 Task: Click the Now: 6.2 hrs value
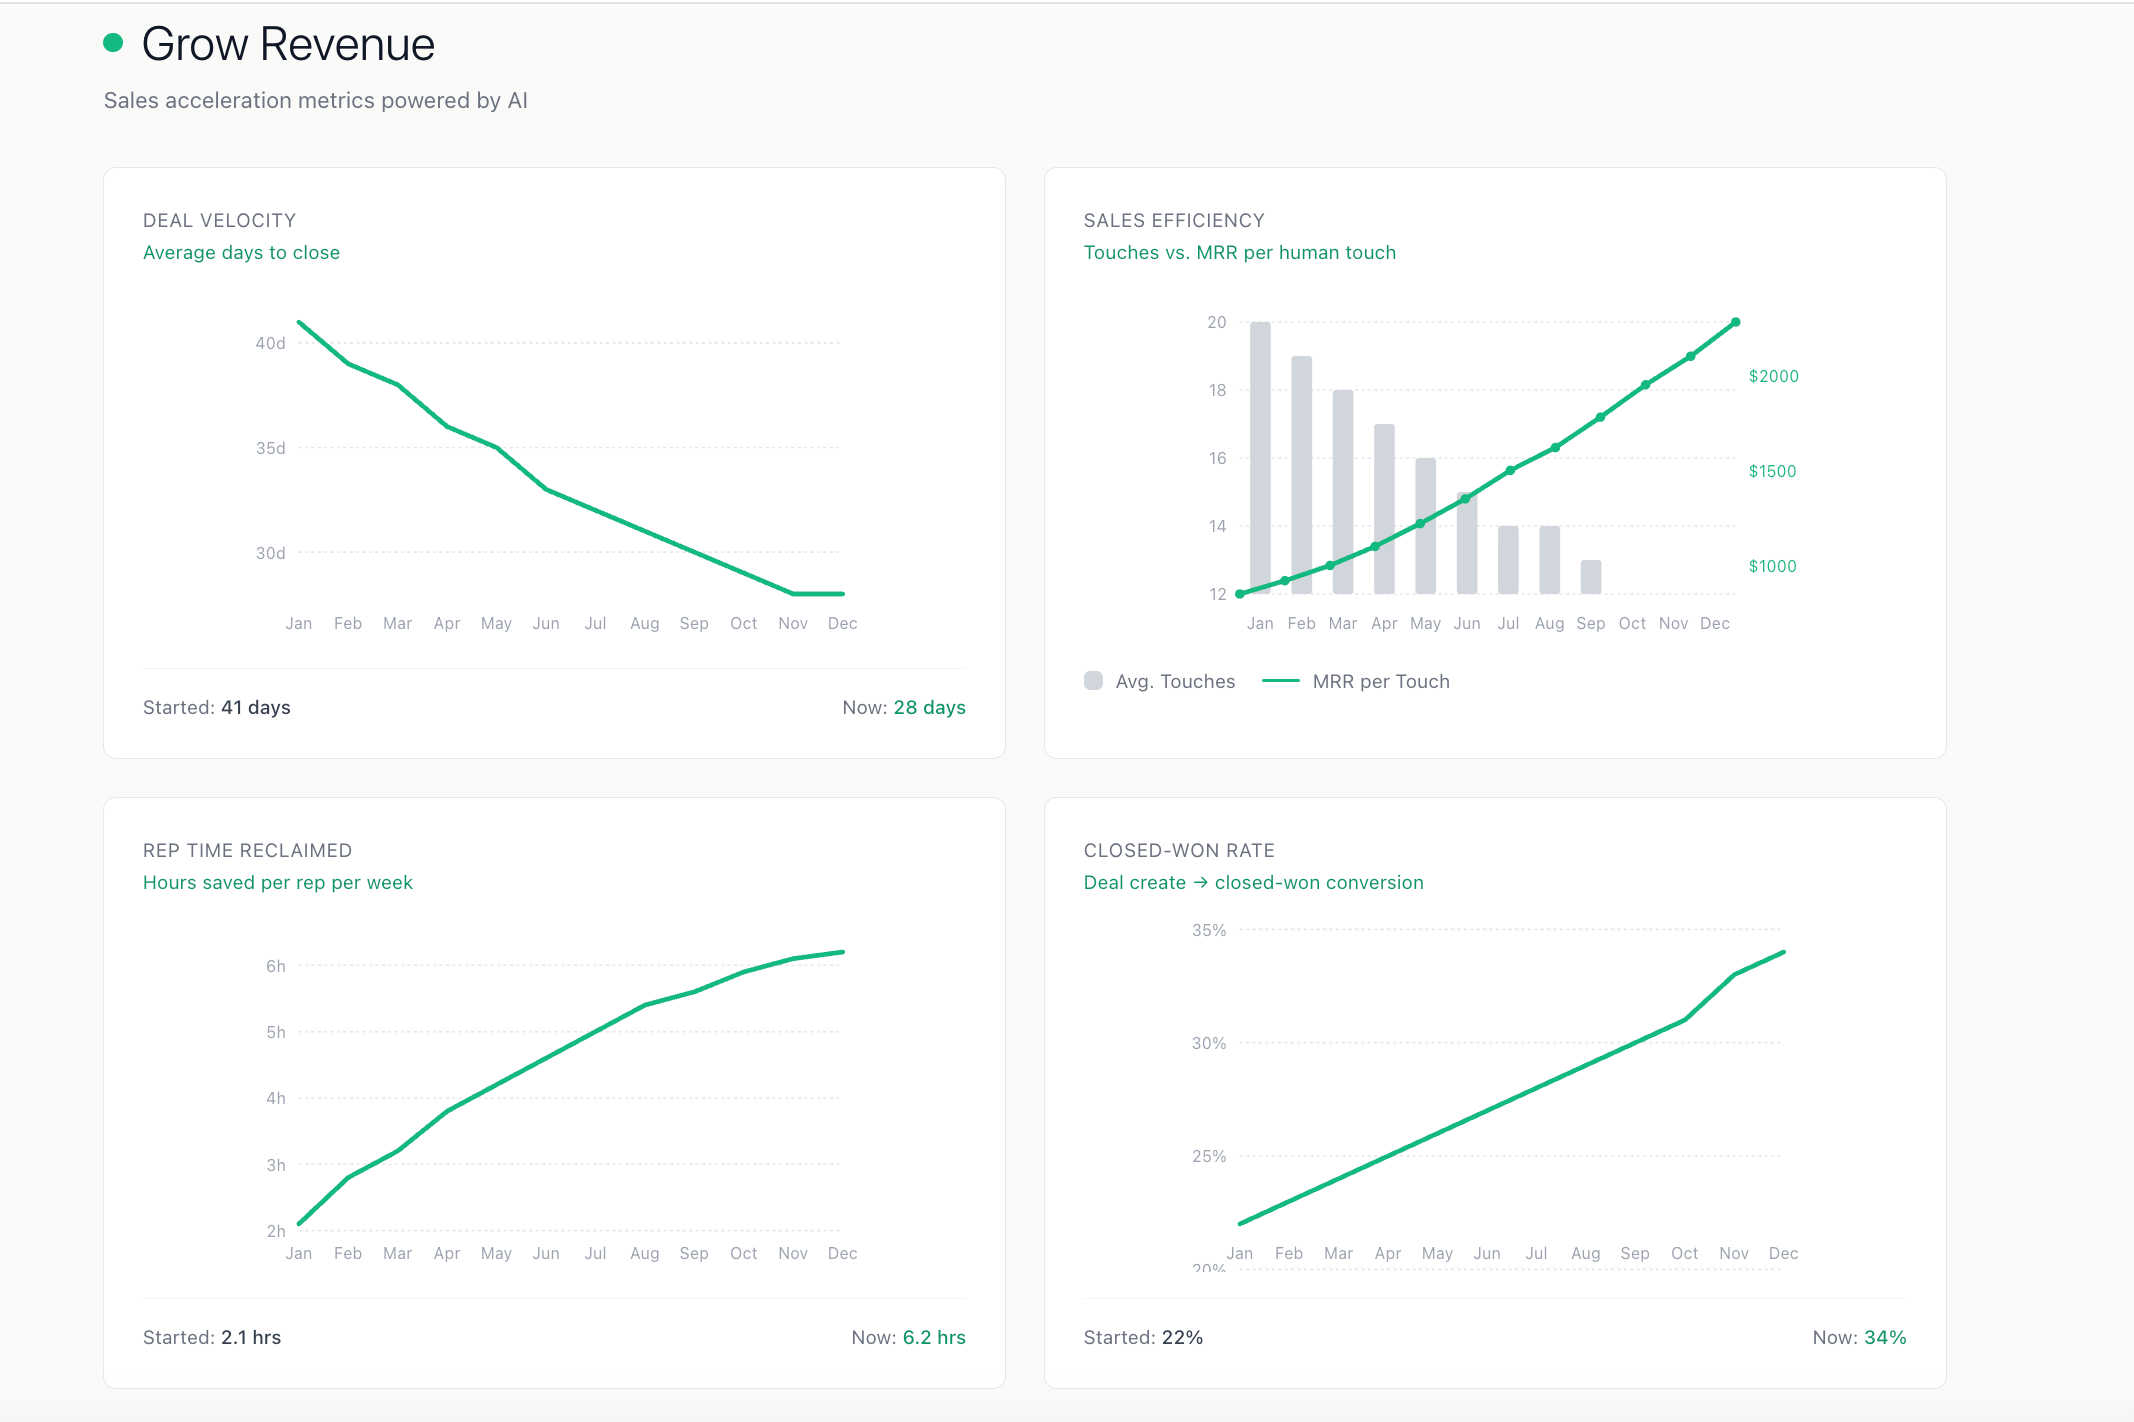click(933, 1337)
